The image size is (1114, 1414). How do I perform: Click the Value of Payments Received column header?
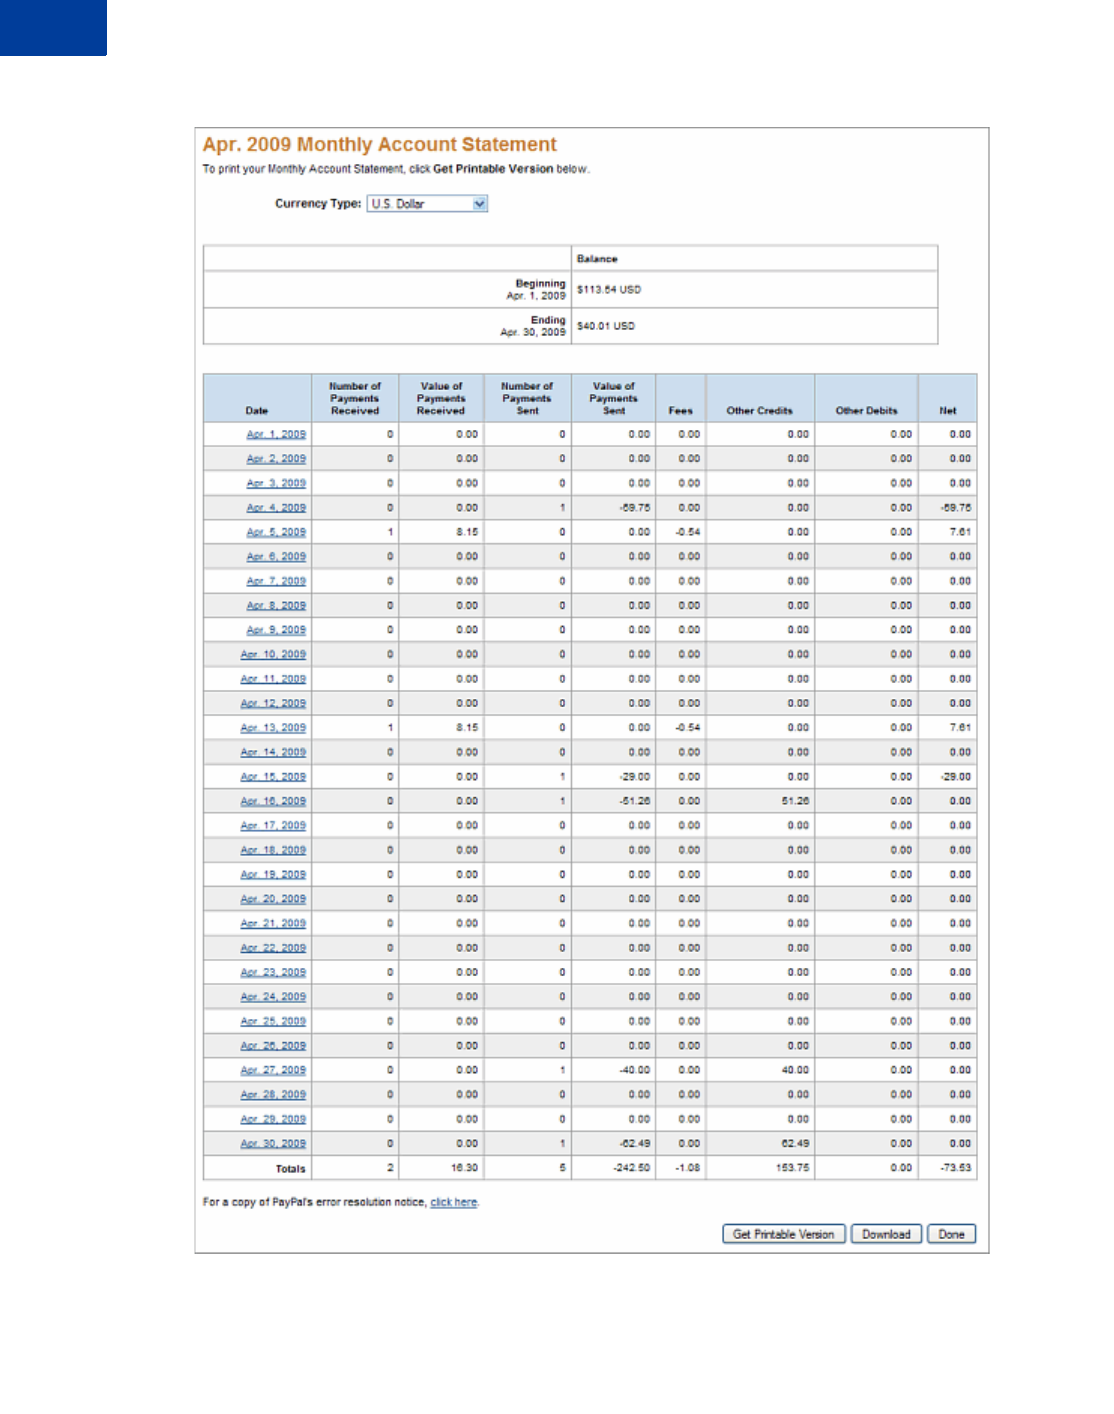[x=441, y=398]
